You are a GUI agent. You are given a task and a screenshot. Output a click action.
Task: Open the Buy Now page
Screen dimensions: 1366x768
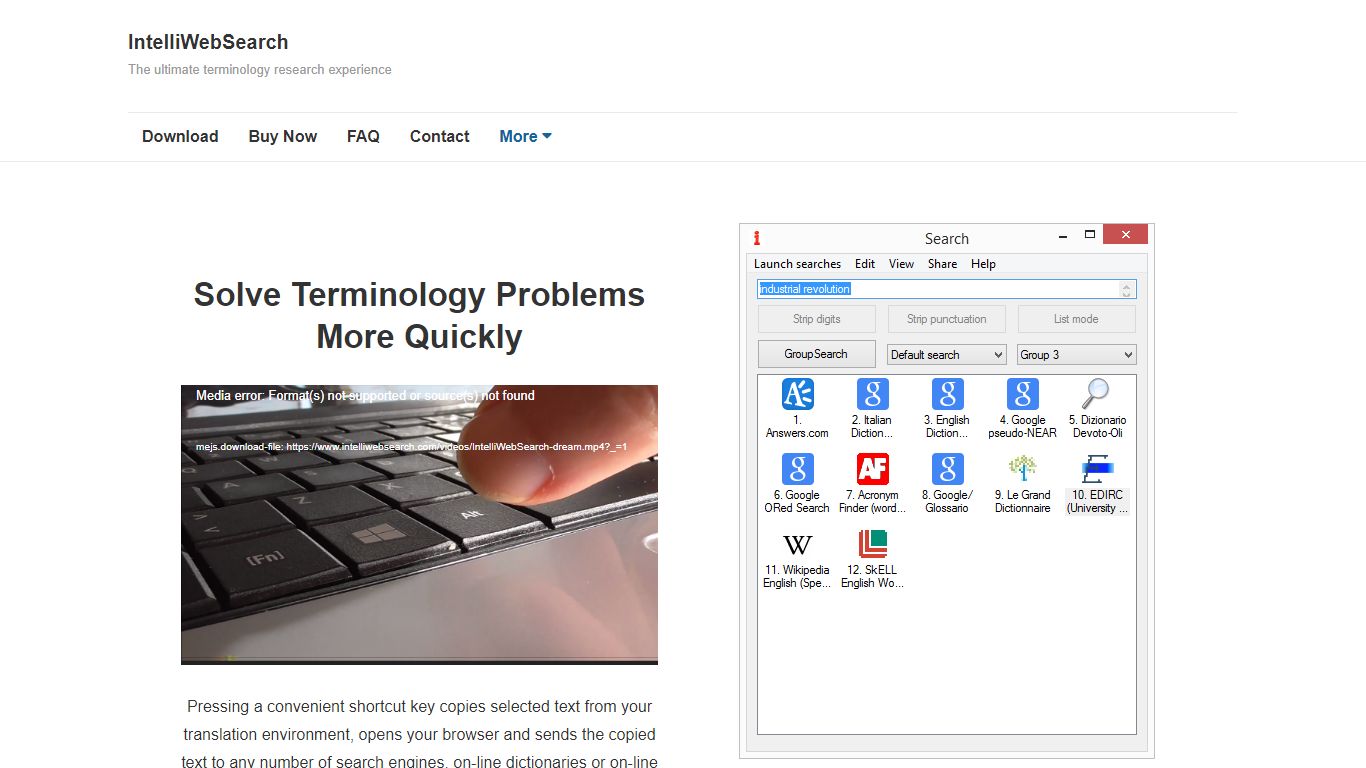click(x=283, y=137)
